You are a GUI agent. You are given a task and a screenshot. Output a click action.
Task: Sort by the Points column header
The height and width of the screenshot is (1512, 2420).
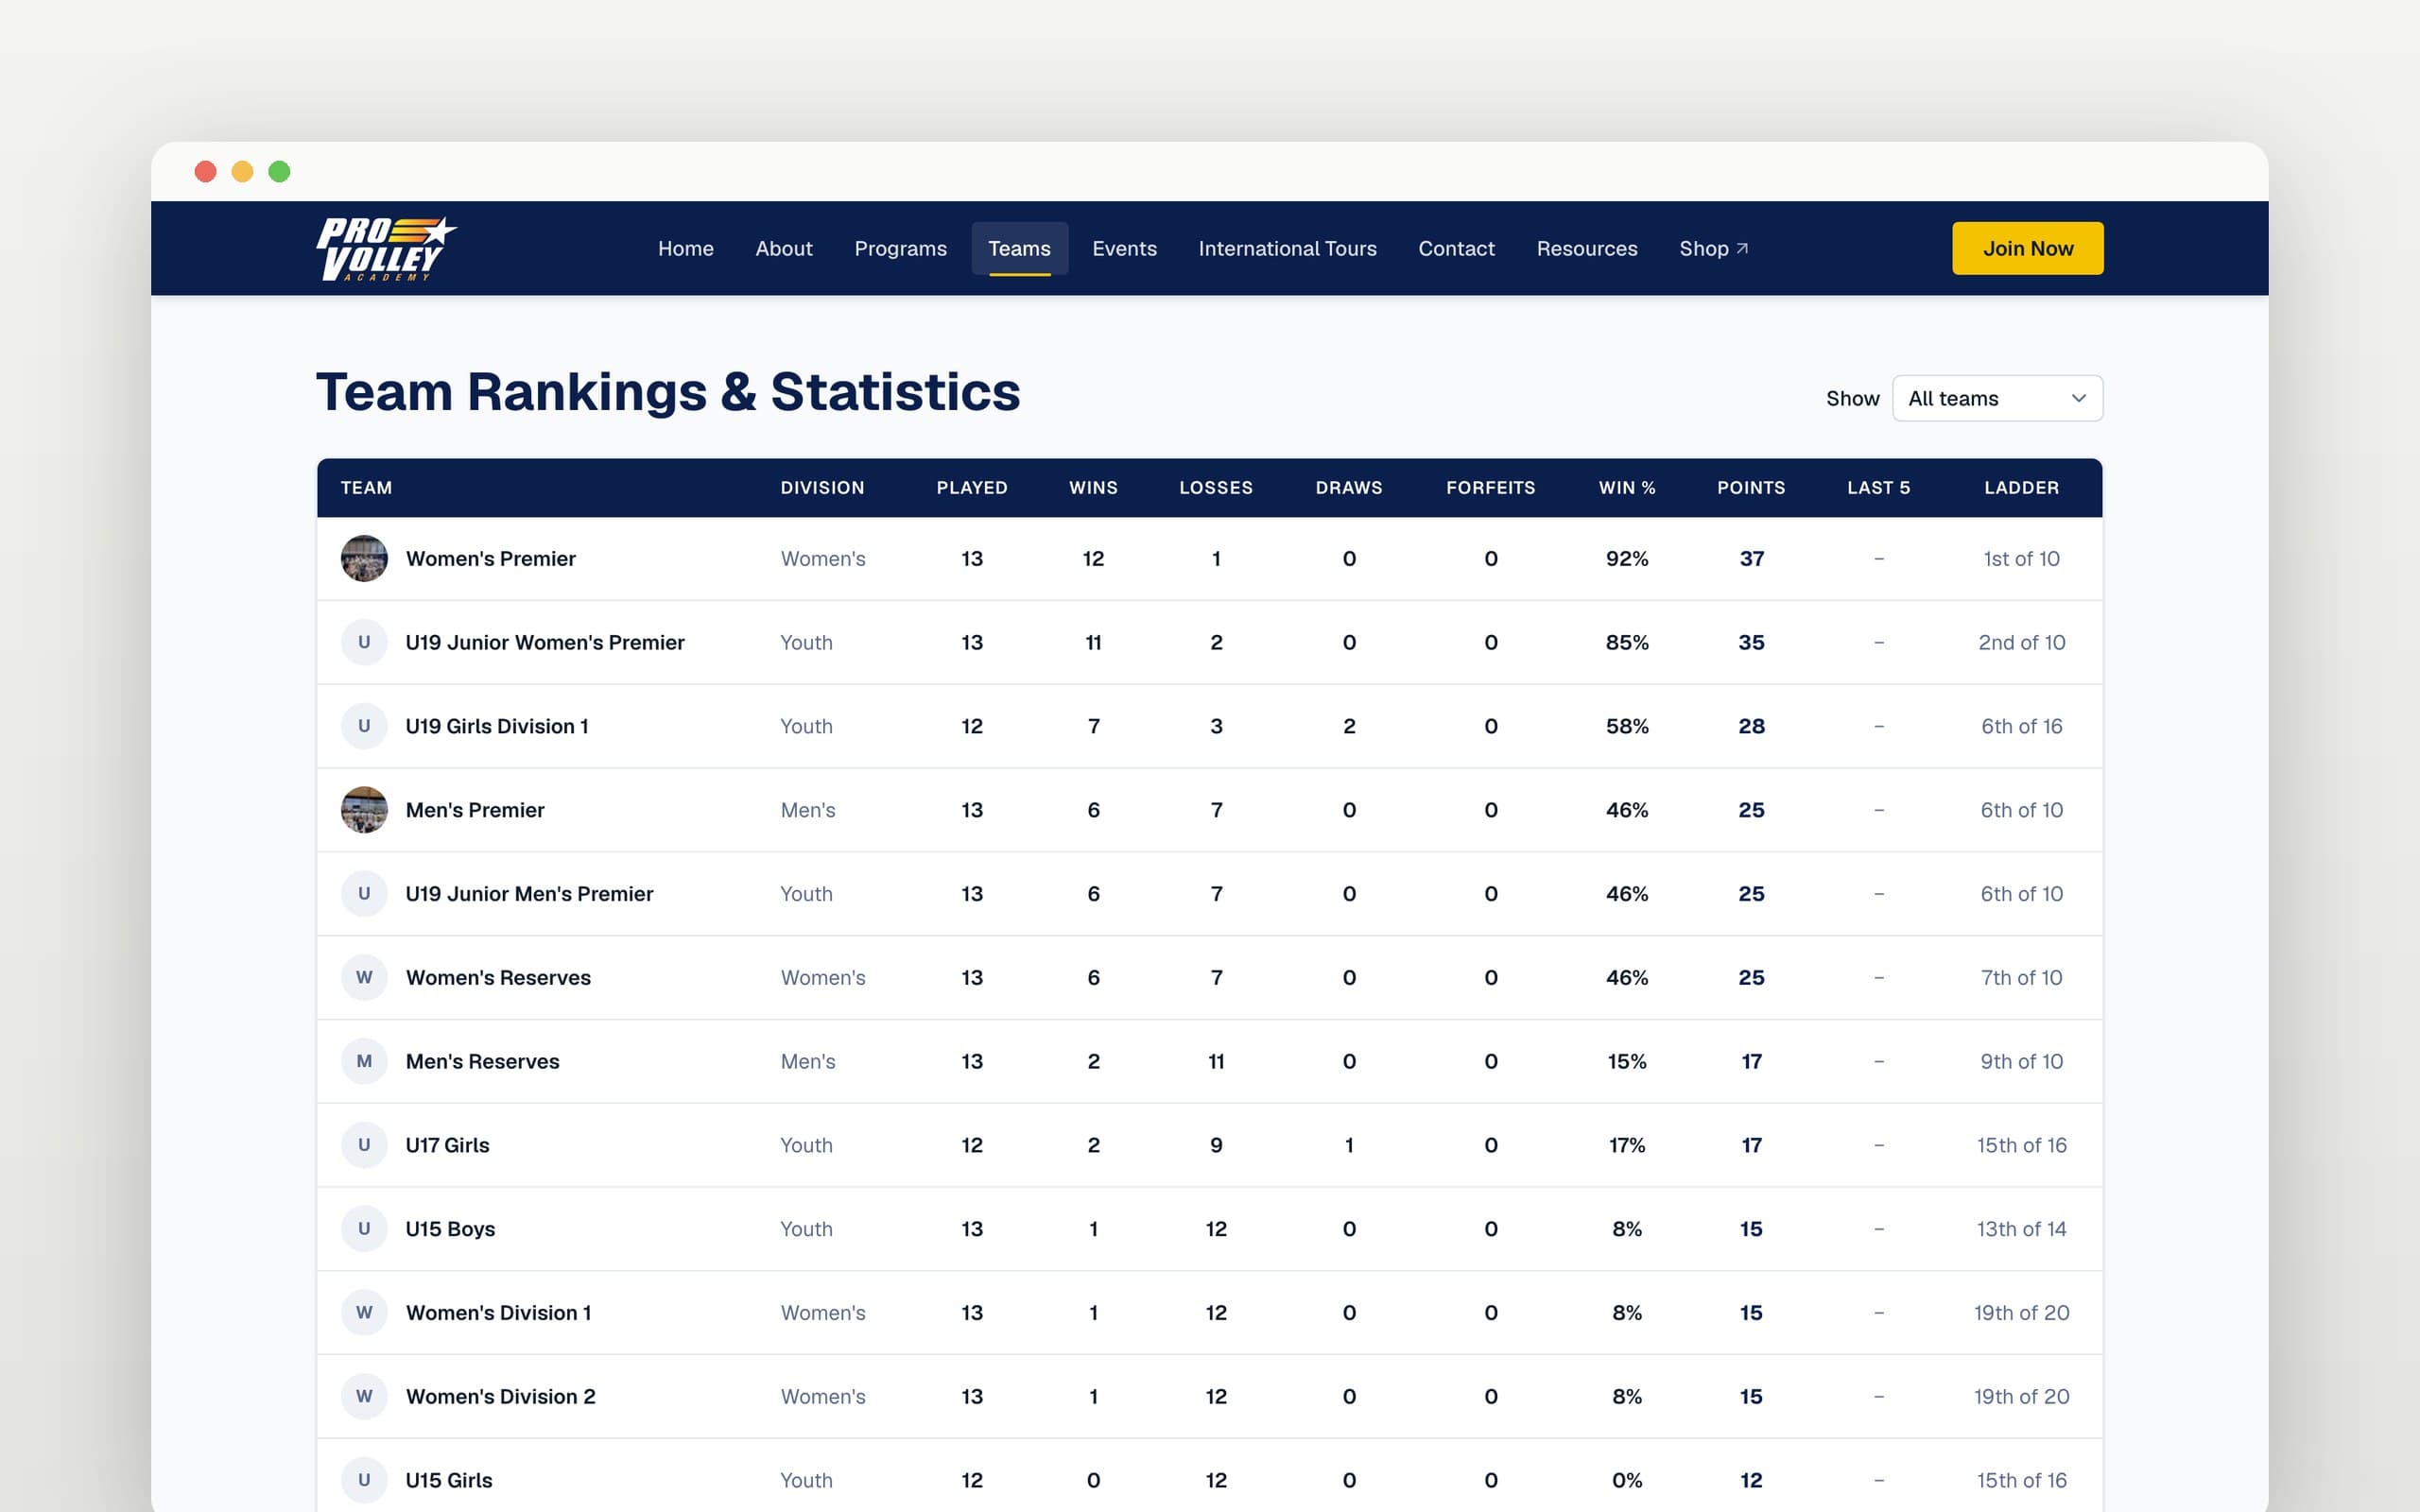[1750, 488]
